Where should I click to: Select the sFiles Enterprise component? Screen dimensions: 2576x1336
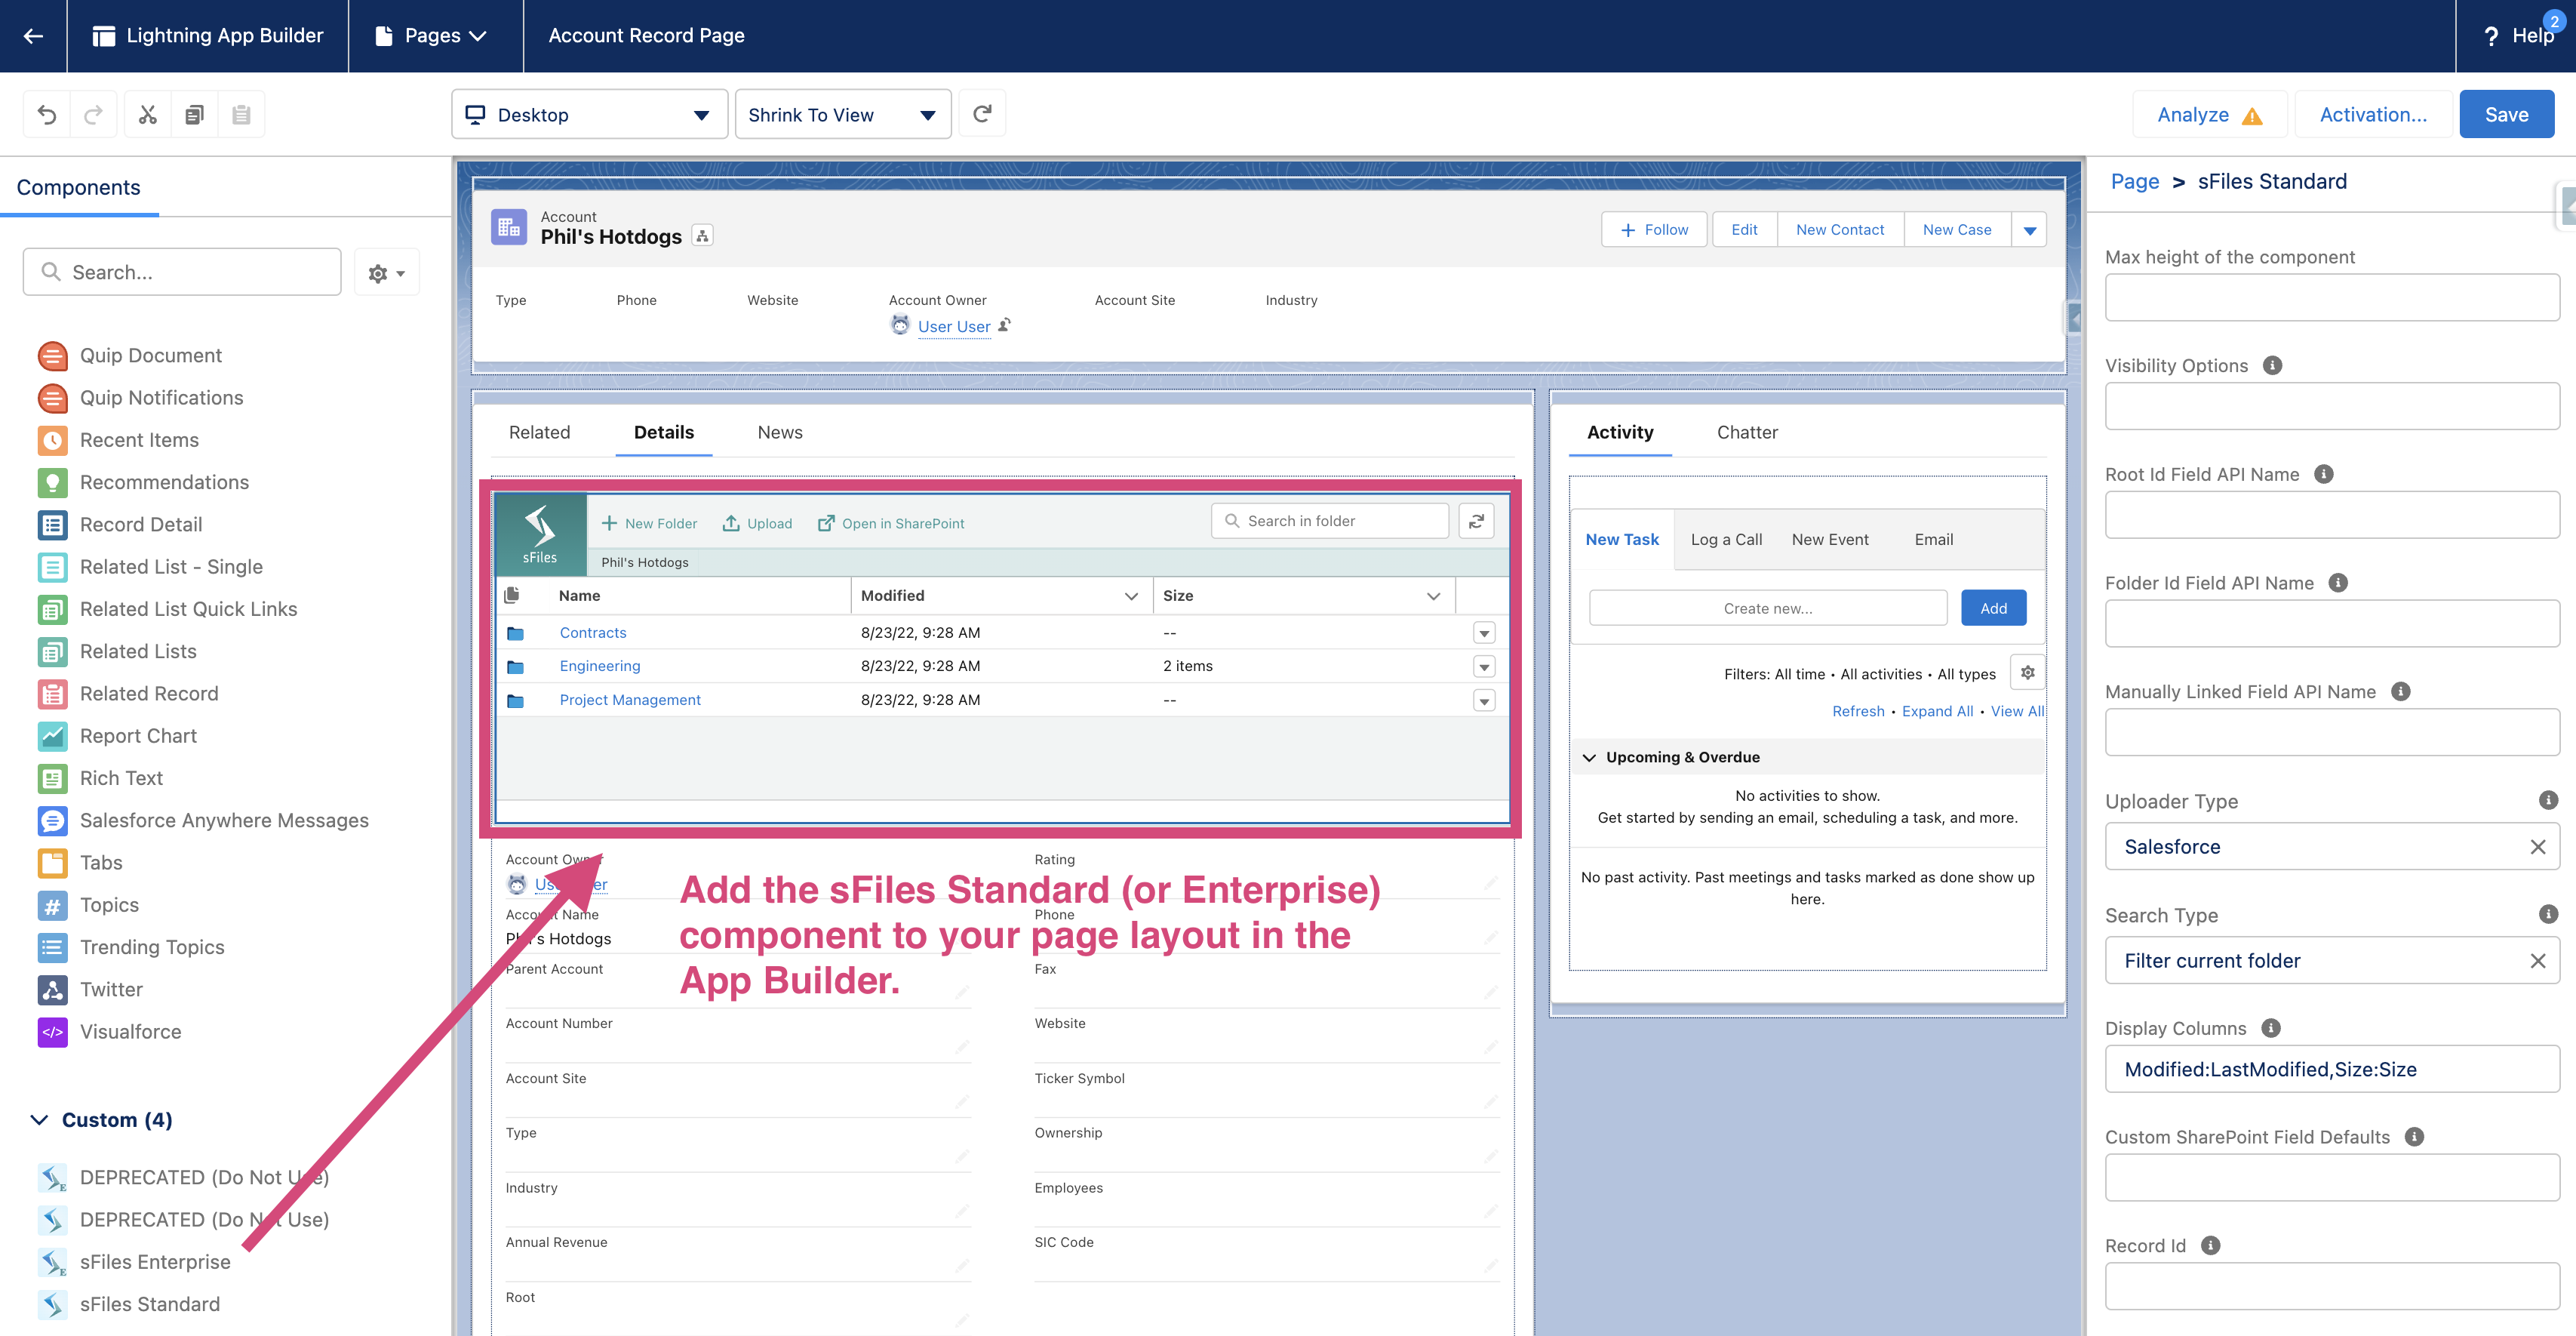155,1262
